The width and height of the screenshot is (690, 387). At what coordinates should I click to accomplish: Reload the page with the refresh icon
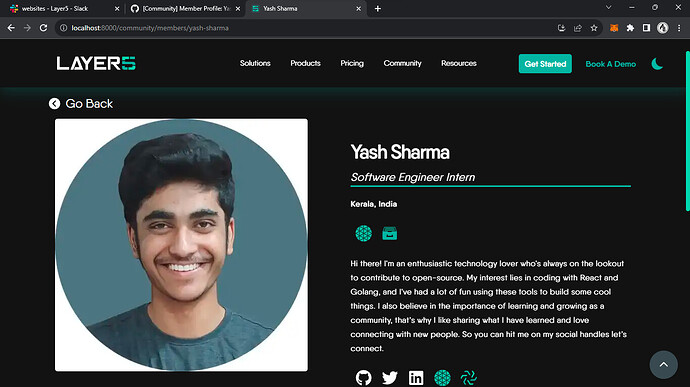43,28
